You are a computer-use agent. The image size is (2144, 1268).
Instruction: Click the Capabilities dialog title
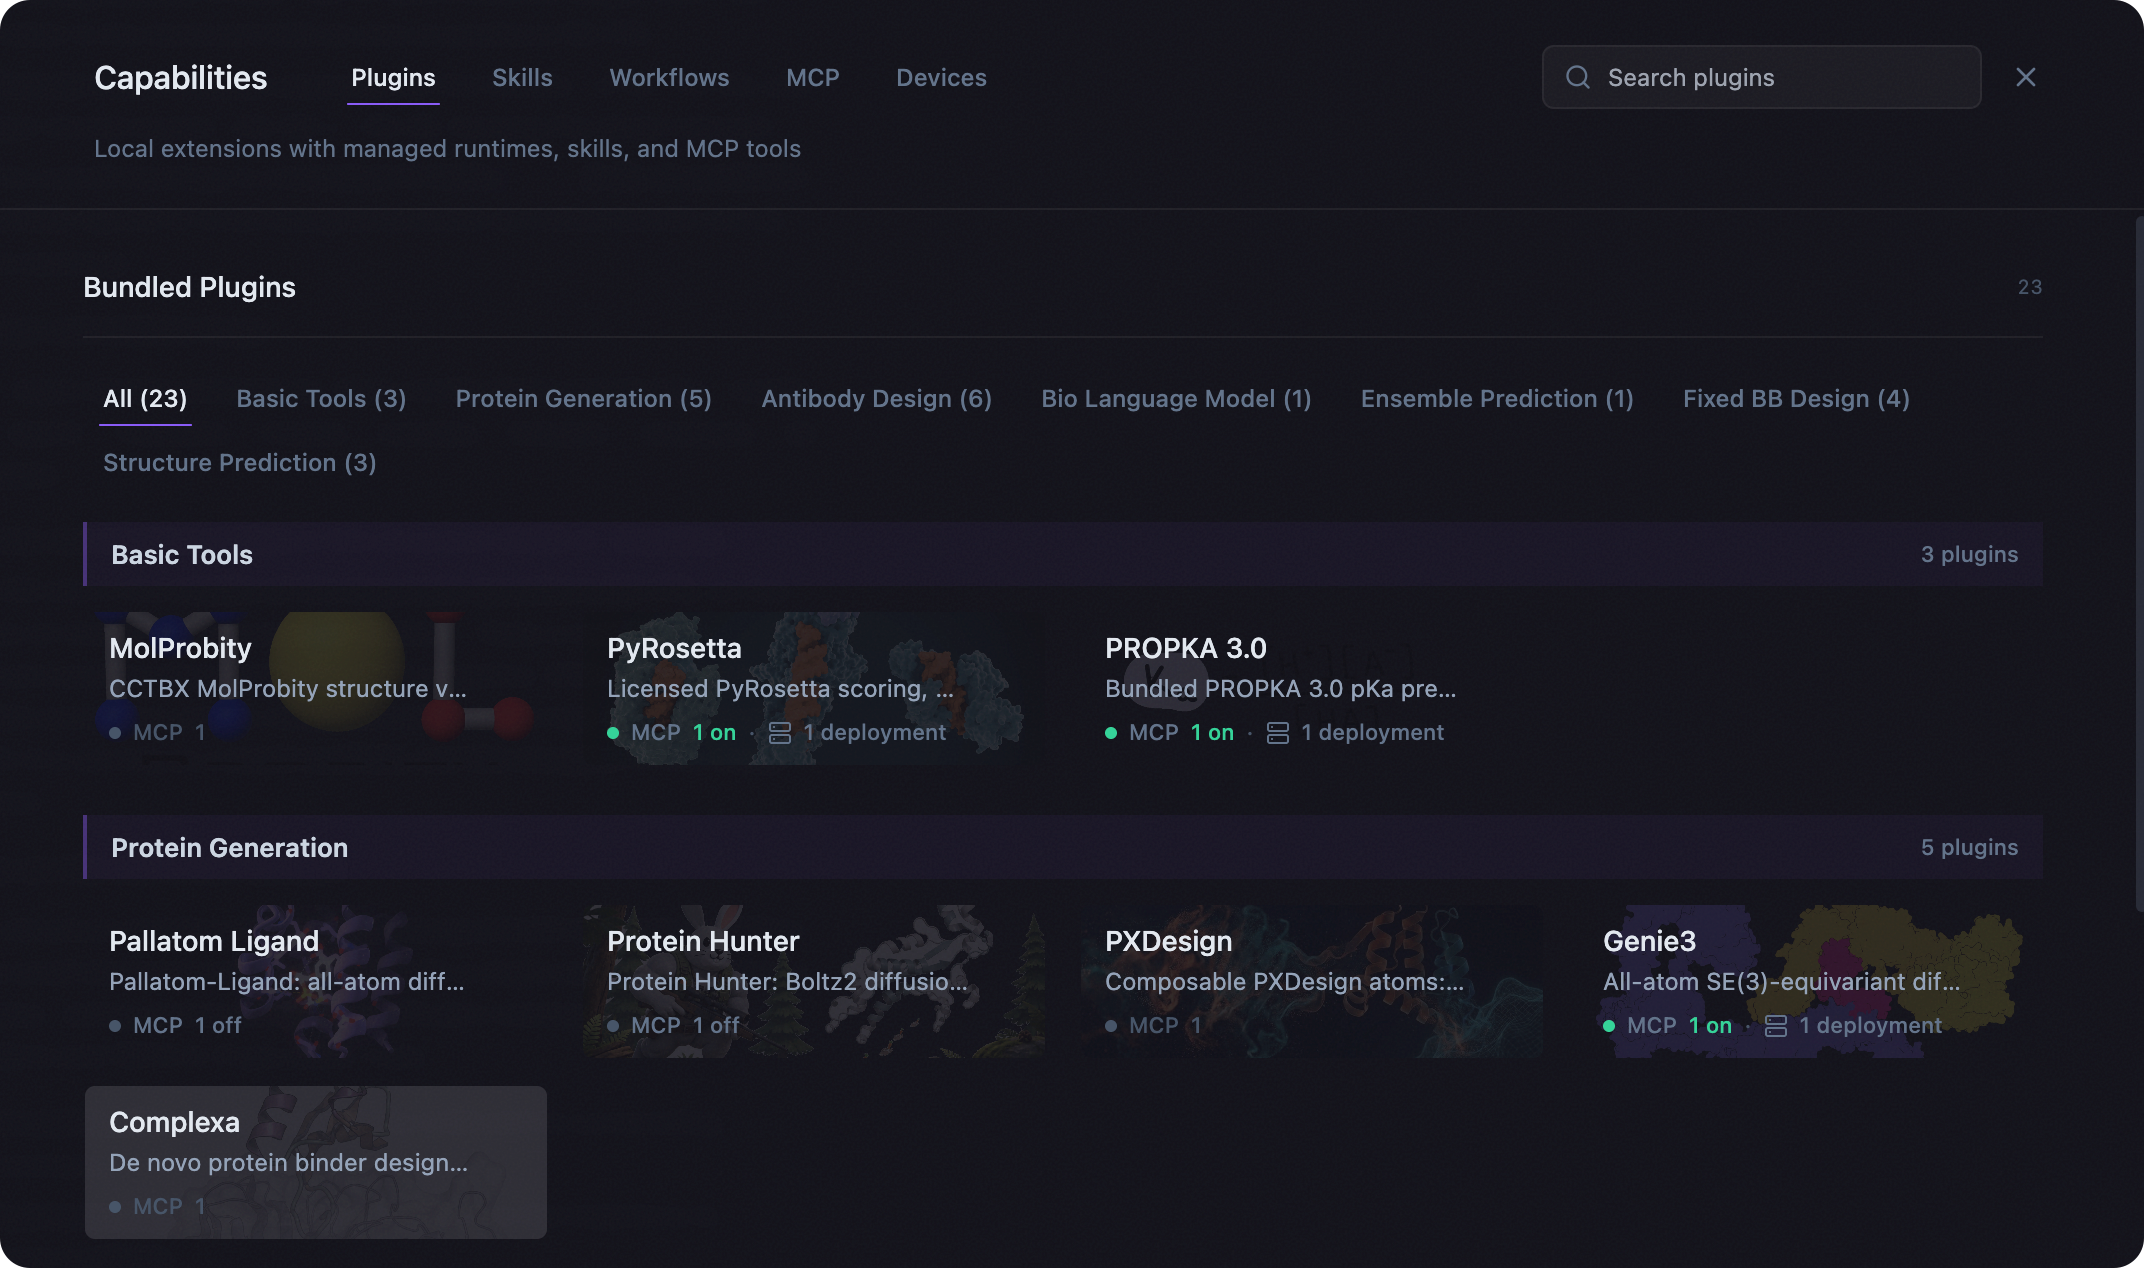pyautogui.click(x=180, y=78)
